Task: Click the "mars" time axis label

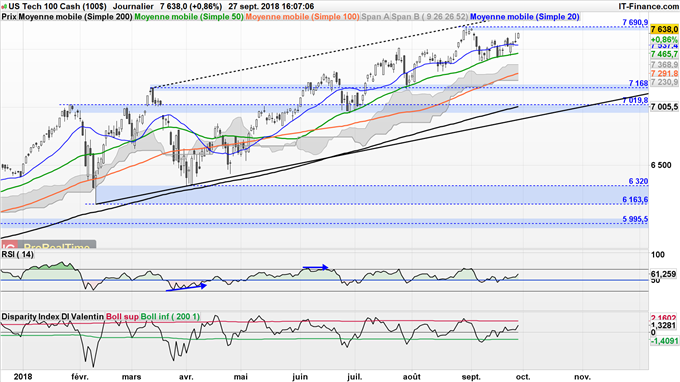Action: (131, 376)
